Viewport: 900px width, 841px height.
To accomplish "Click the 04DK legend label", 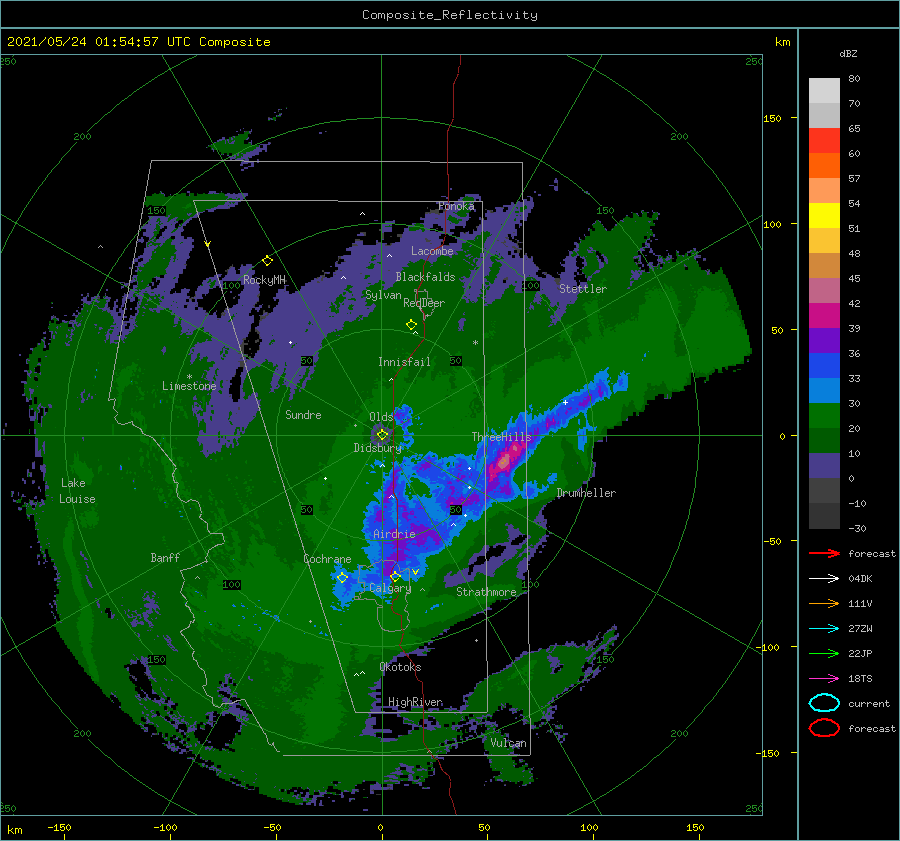I will [860, 578].
